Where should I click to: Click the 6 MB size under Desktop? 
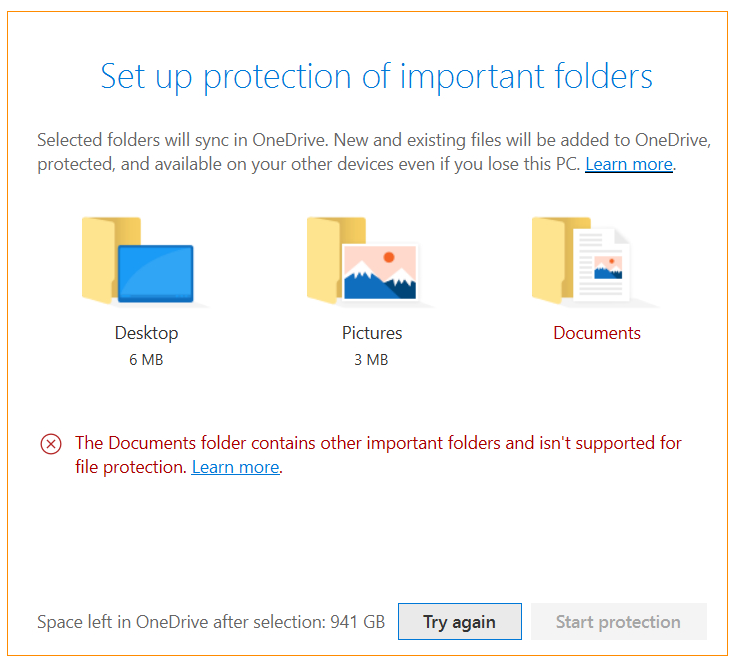(x=146, y=360)
